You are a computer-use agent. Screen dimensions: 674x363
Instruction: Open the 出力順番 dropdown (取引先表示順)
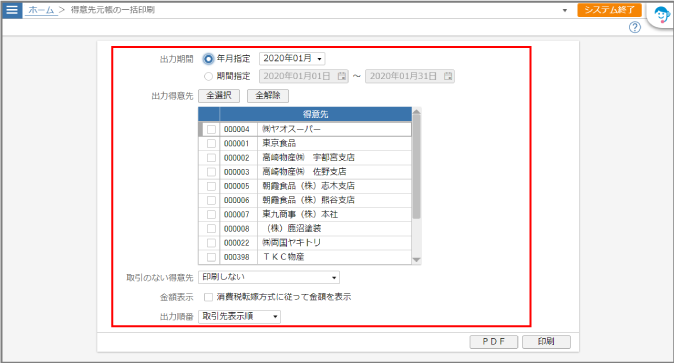[x=239, y=317]
